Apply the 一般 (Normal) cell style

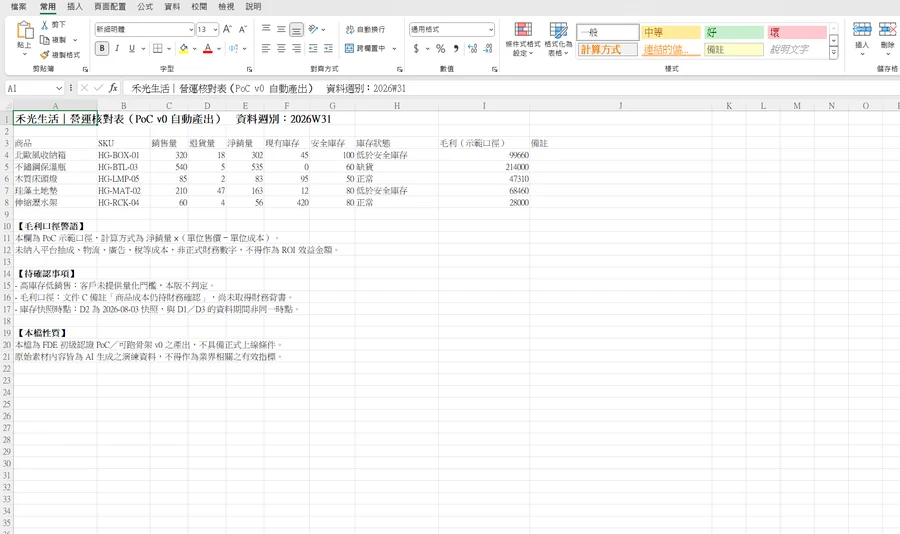click(x=608, y=32)
